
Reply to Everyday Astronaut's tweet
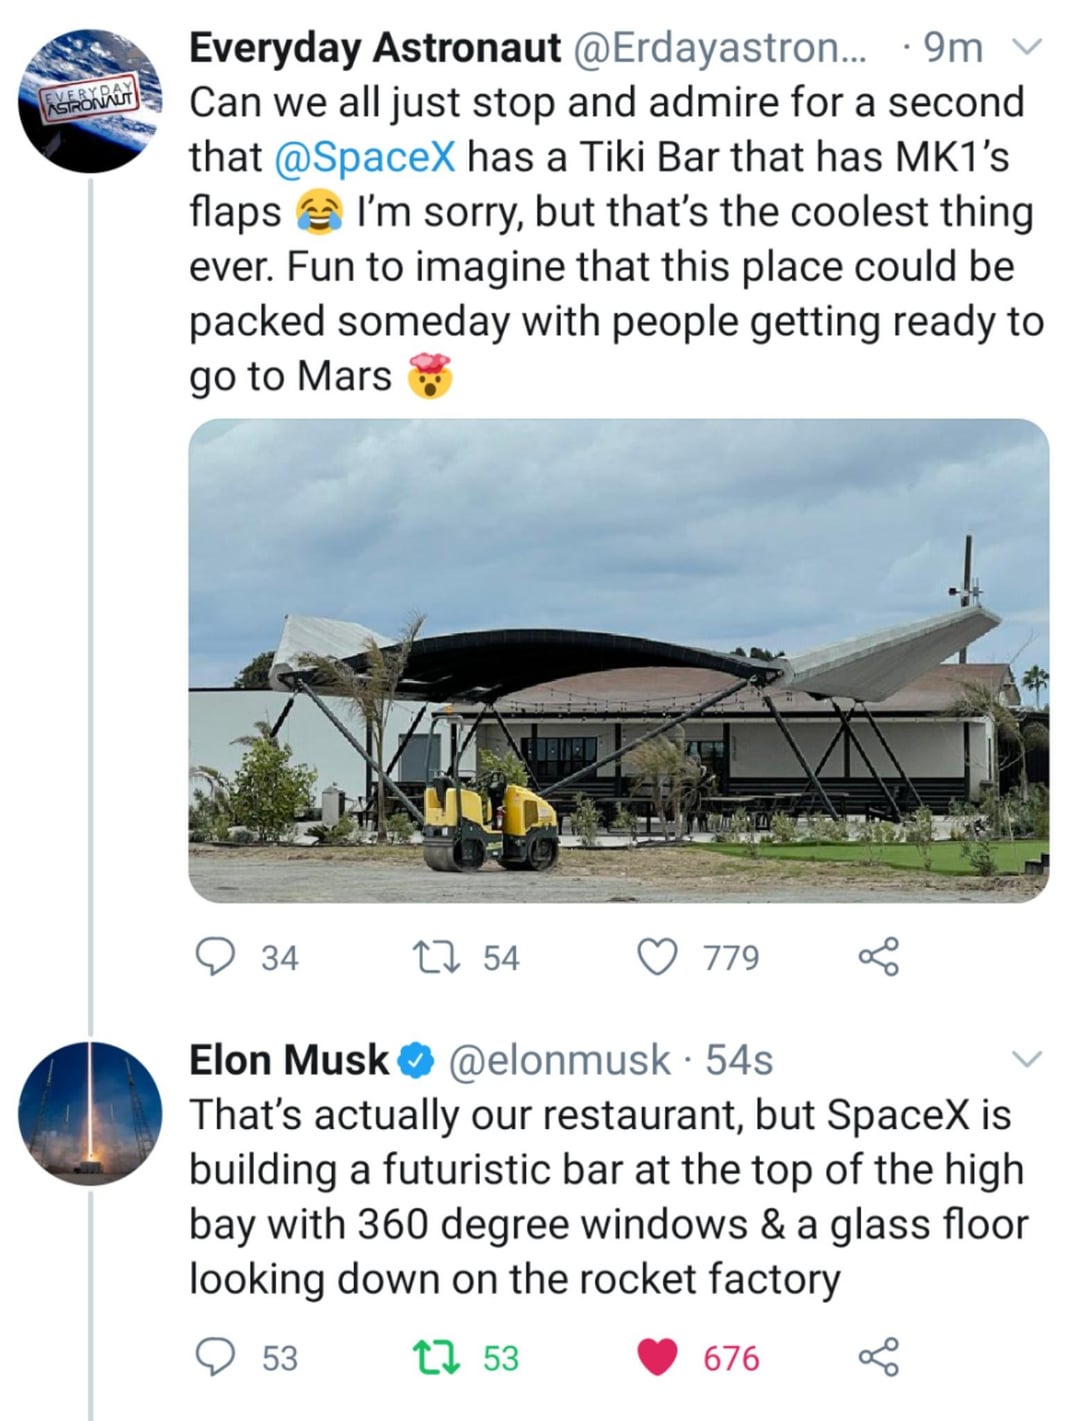tap(213, 957)
